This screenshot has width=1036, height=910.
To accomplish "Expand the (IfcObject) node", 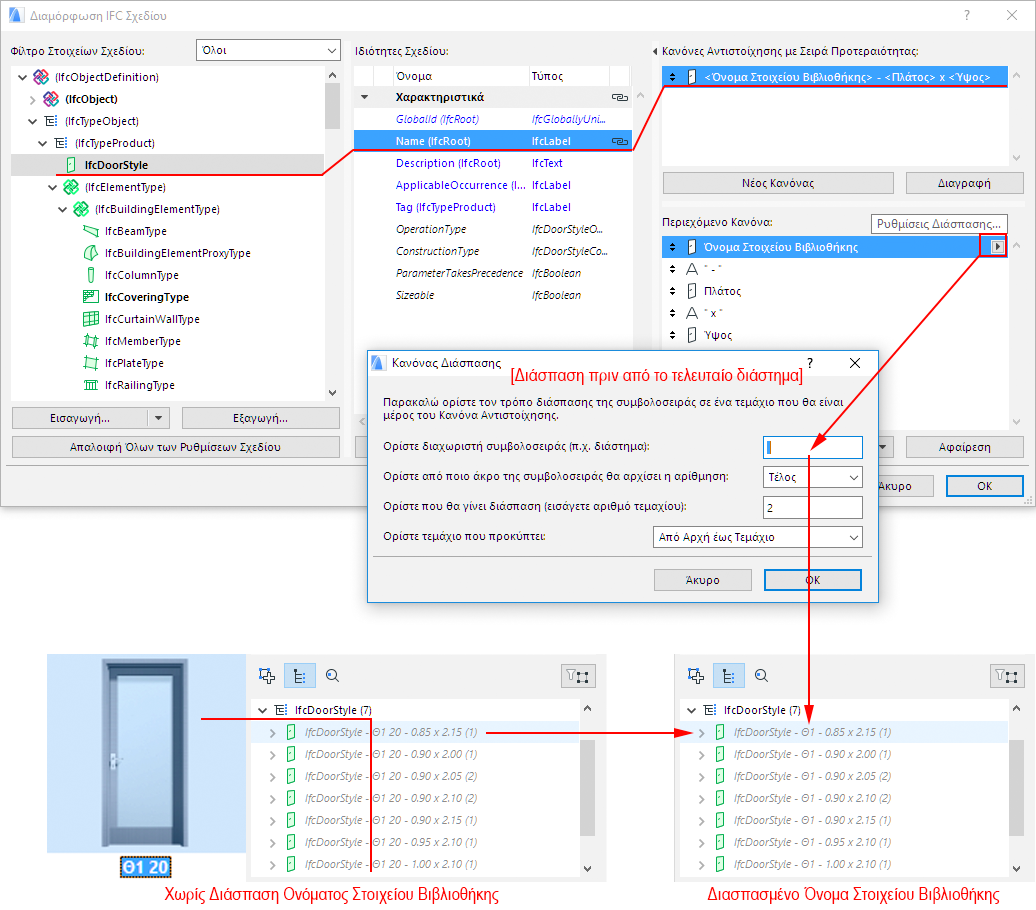I will 32,100.
